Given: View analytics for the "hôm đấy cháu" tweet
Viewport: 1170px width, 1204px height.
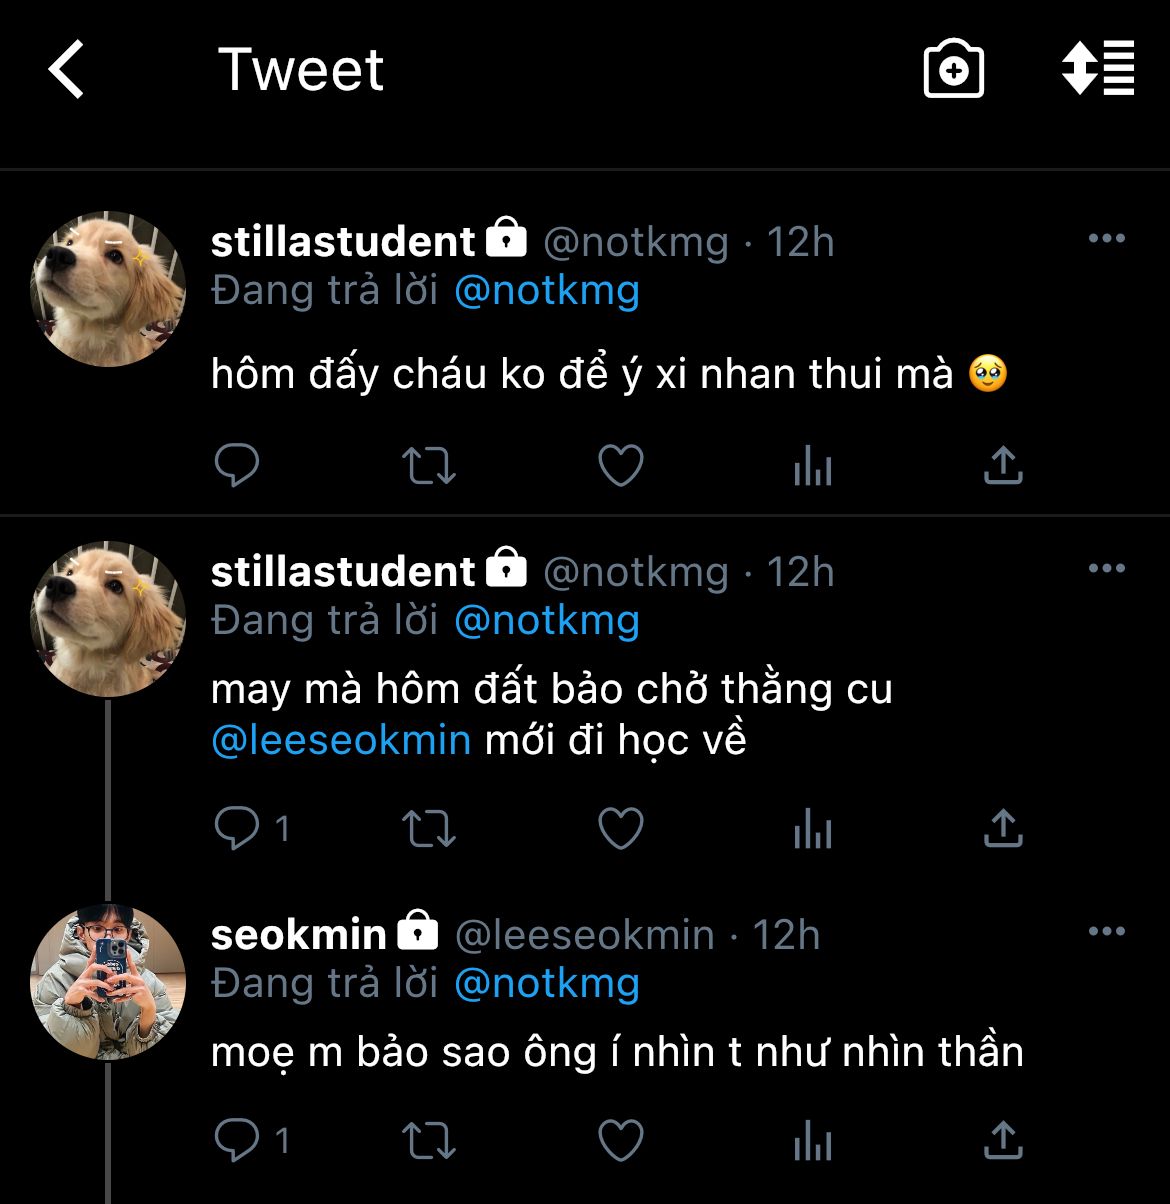Looking at the screenshot, I should [812, 466].
